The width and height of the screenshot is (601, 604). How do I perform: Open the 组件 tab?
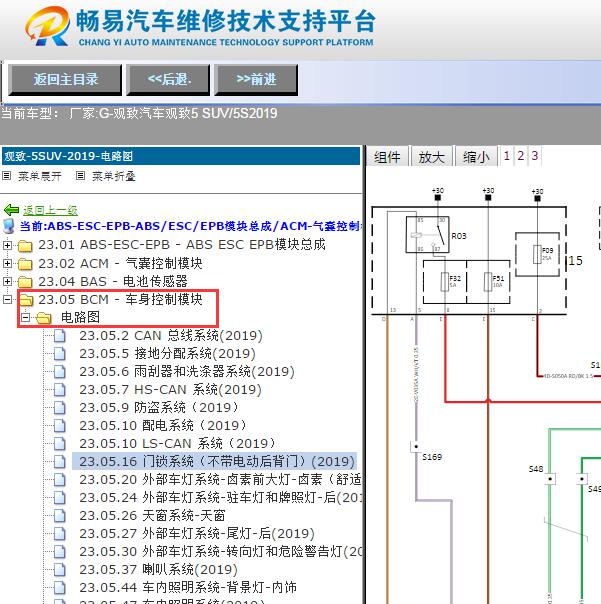387,157
